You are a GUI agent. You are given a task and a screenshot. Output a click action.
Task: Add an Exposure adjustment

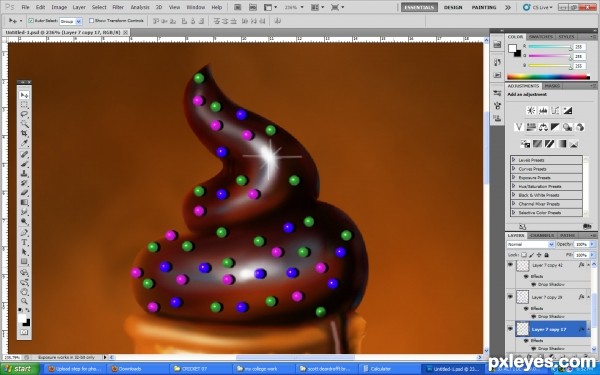(568, 111)
